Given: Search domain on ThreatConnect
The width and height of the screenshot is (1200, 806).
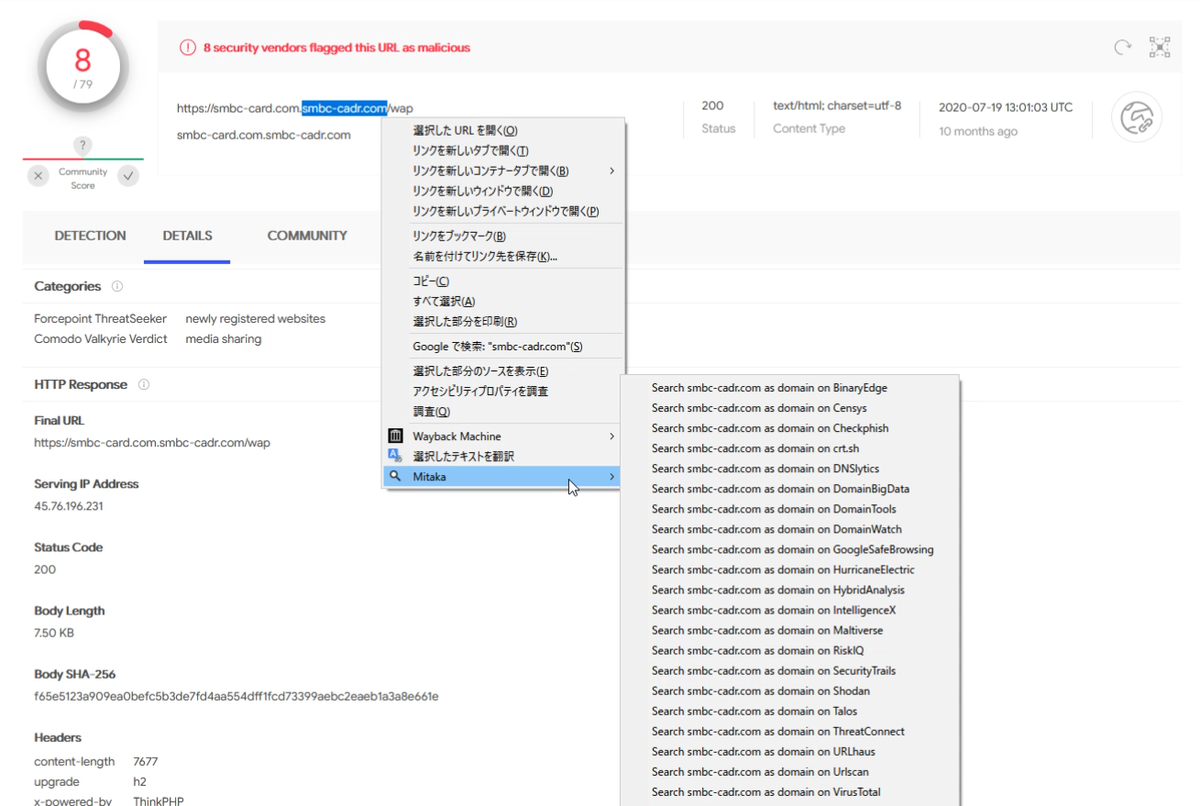Looking at the screenshot, I should click(x=790, y=731).
